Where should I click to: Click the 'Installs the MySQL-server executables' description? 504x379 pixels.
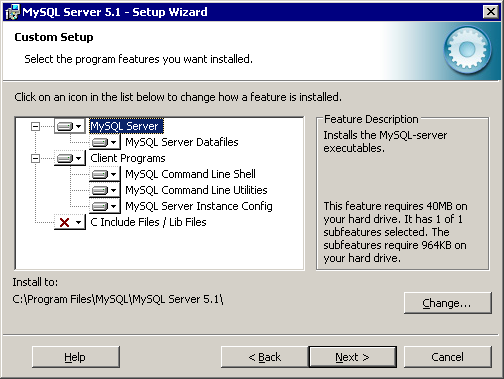385,142
